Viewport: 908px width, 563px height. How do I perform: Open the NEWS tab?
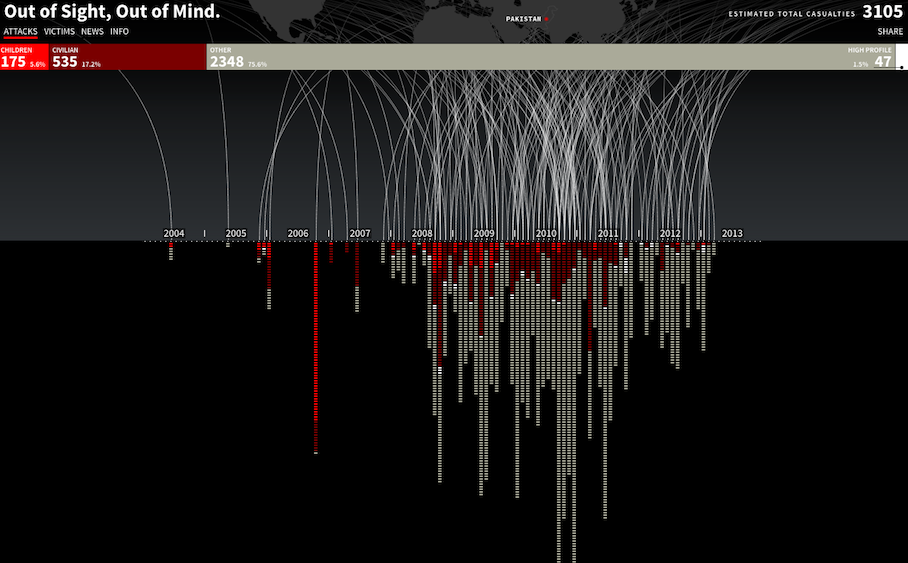[92, 31]
